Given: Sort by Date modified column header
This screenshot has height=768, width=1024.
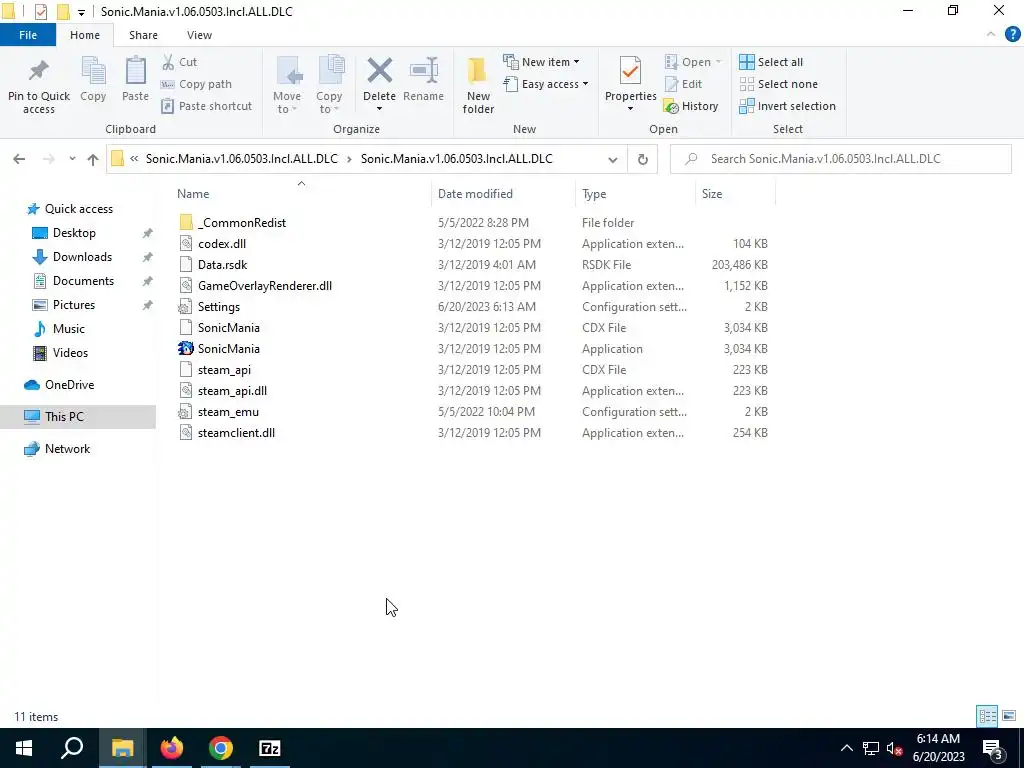Looking at the screenshot, I should click(x=504, y=194).
